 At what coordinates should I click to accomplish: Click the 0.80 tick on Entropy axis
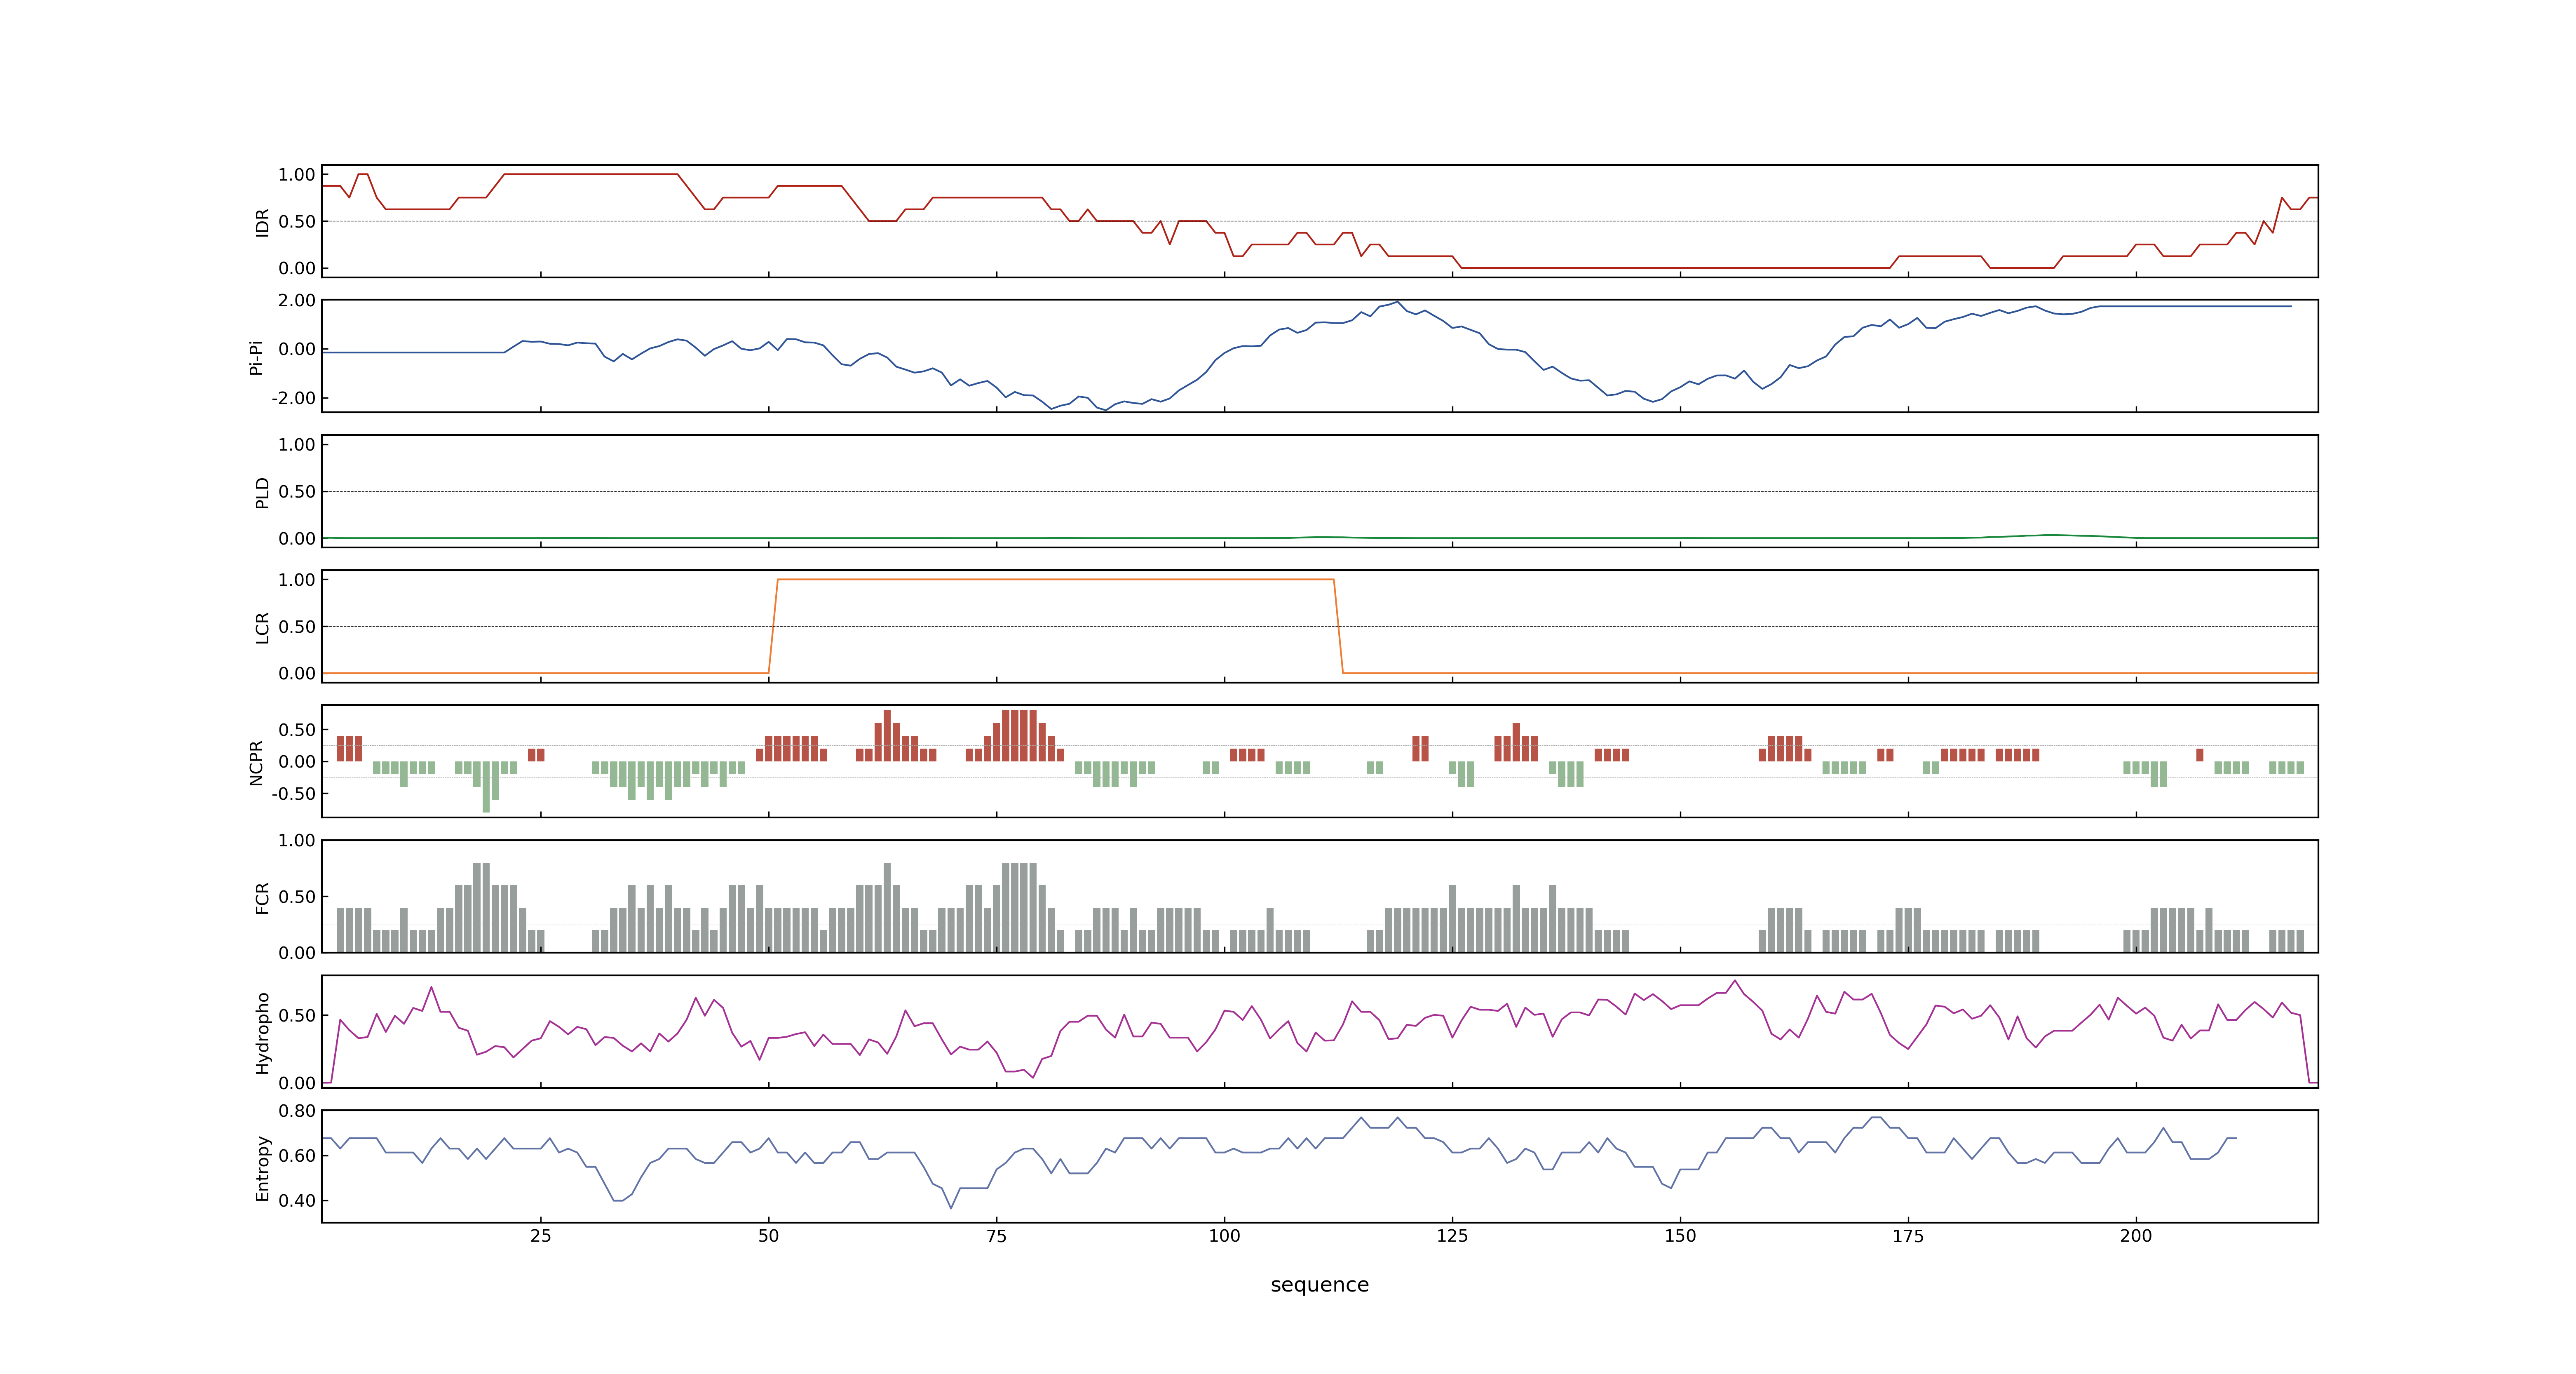click(x=297, y=1110)
